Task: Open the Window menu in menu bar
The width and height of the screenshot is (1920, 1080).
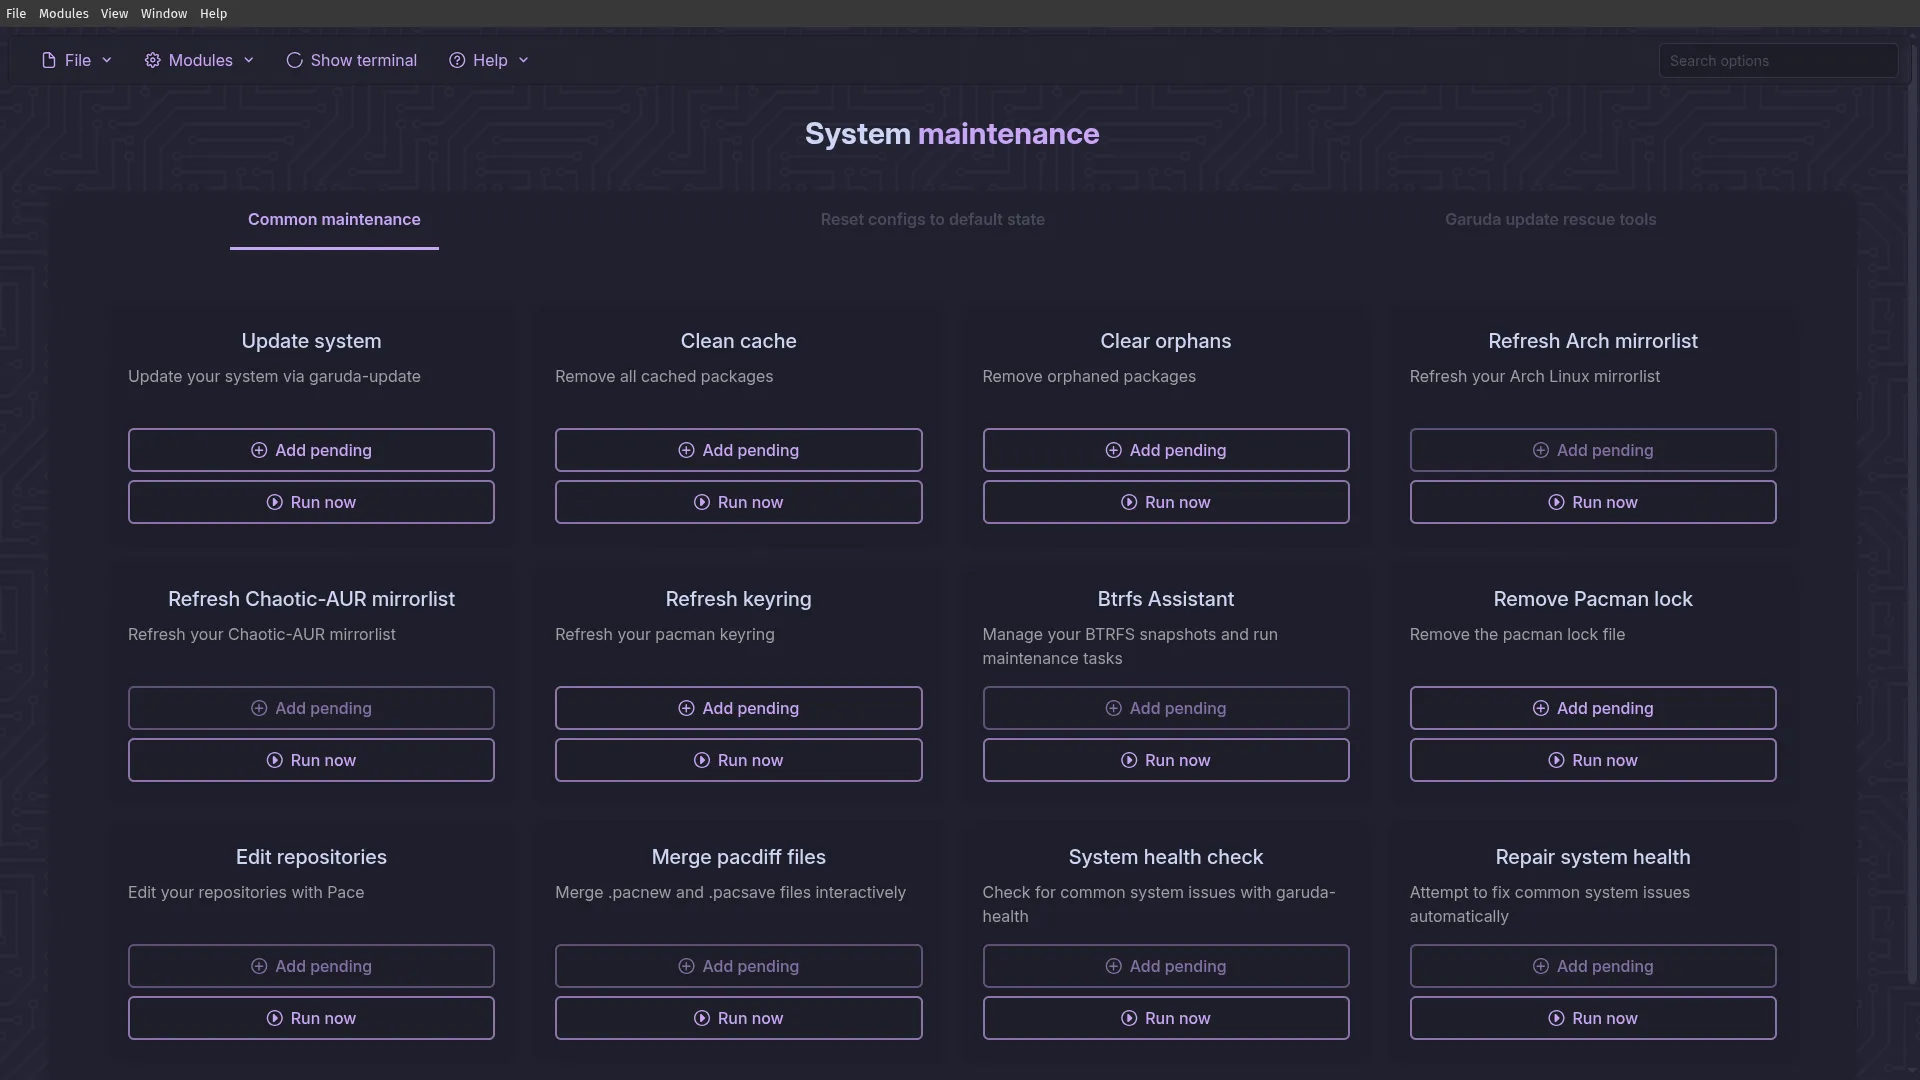Action: 164,13
